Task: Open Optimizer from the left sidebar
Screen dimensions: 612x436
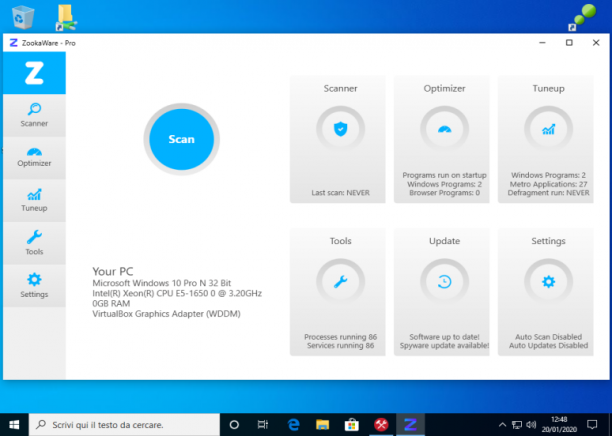Action: [34, 158]
